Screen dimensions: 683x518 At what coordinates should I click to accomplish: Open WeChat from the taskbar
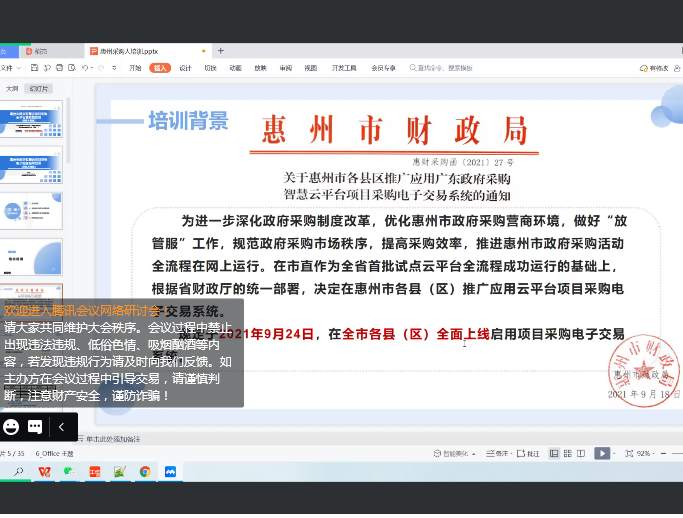pos(69,472)
